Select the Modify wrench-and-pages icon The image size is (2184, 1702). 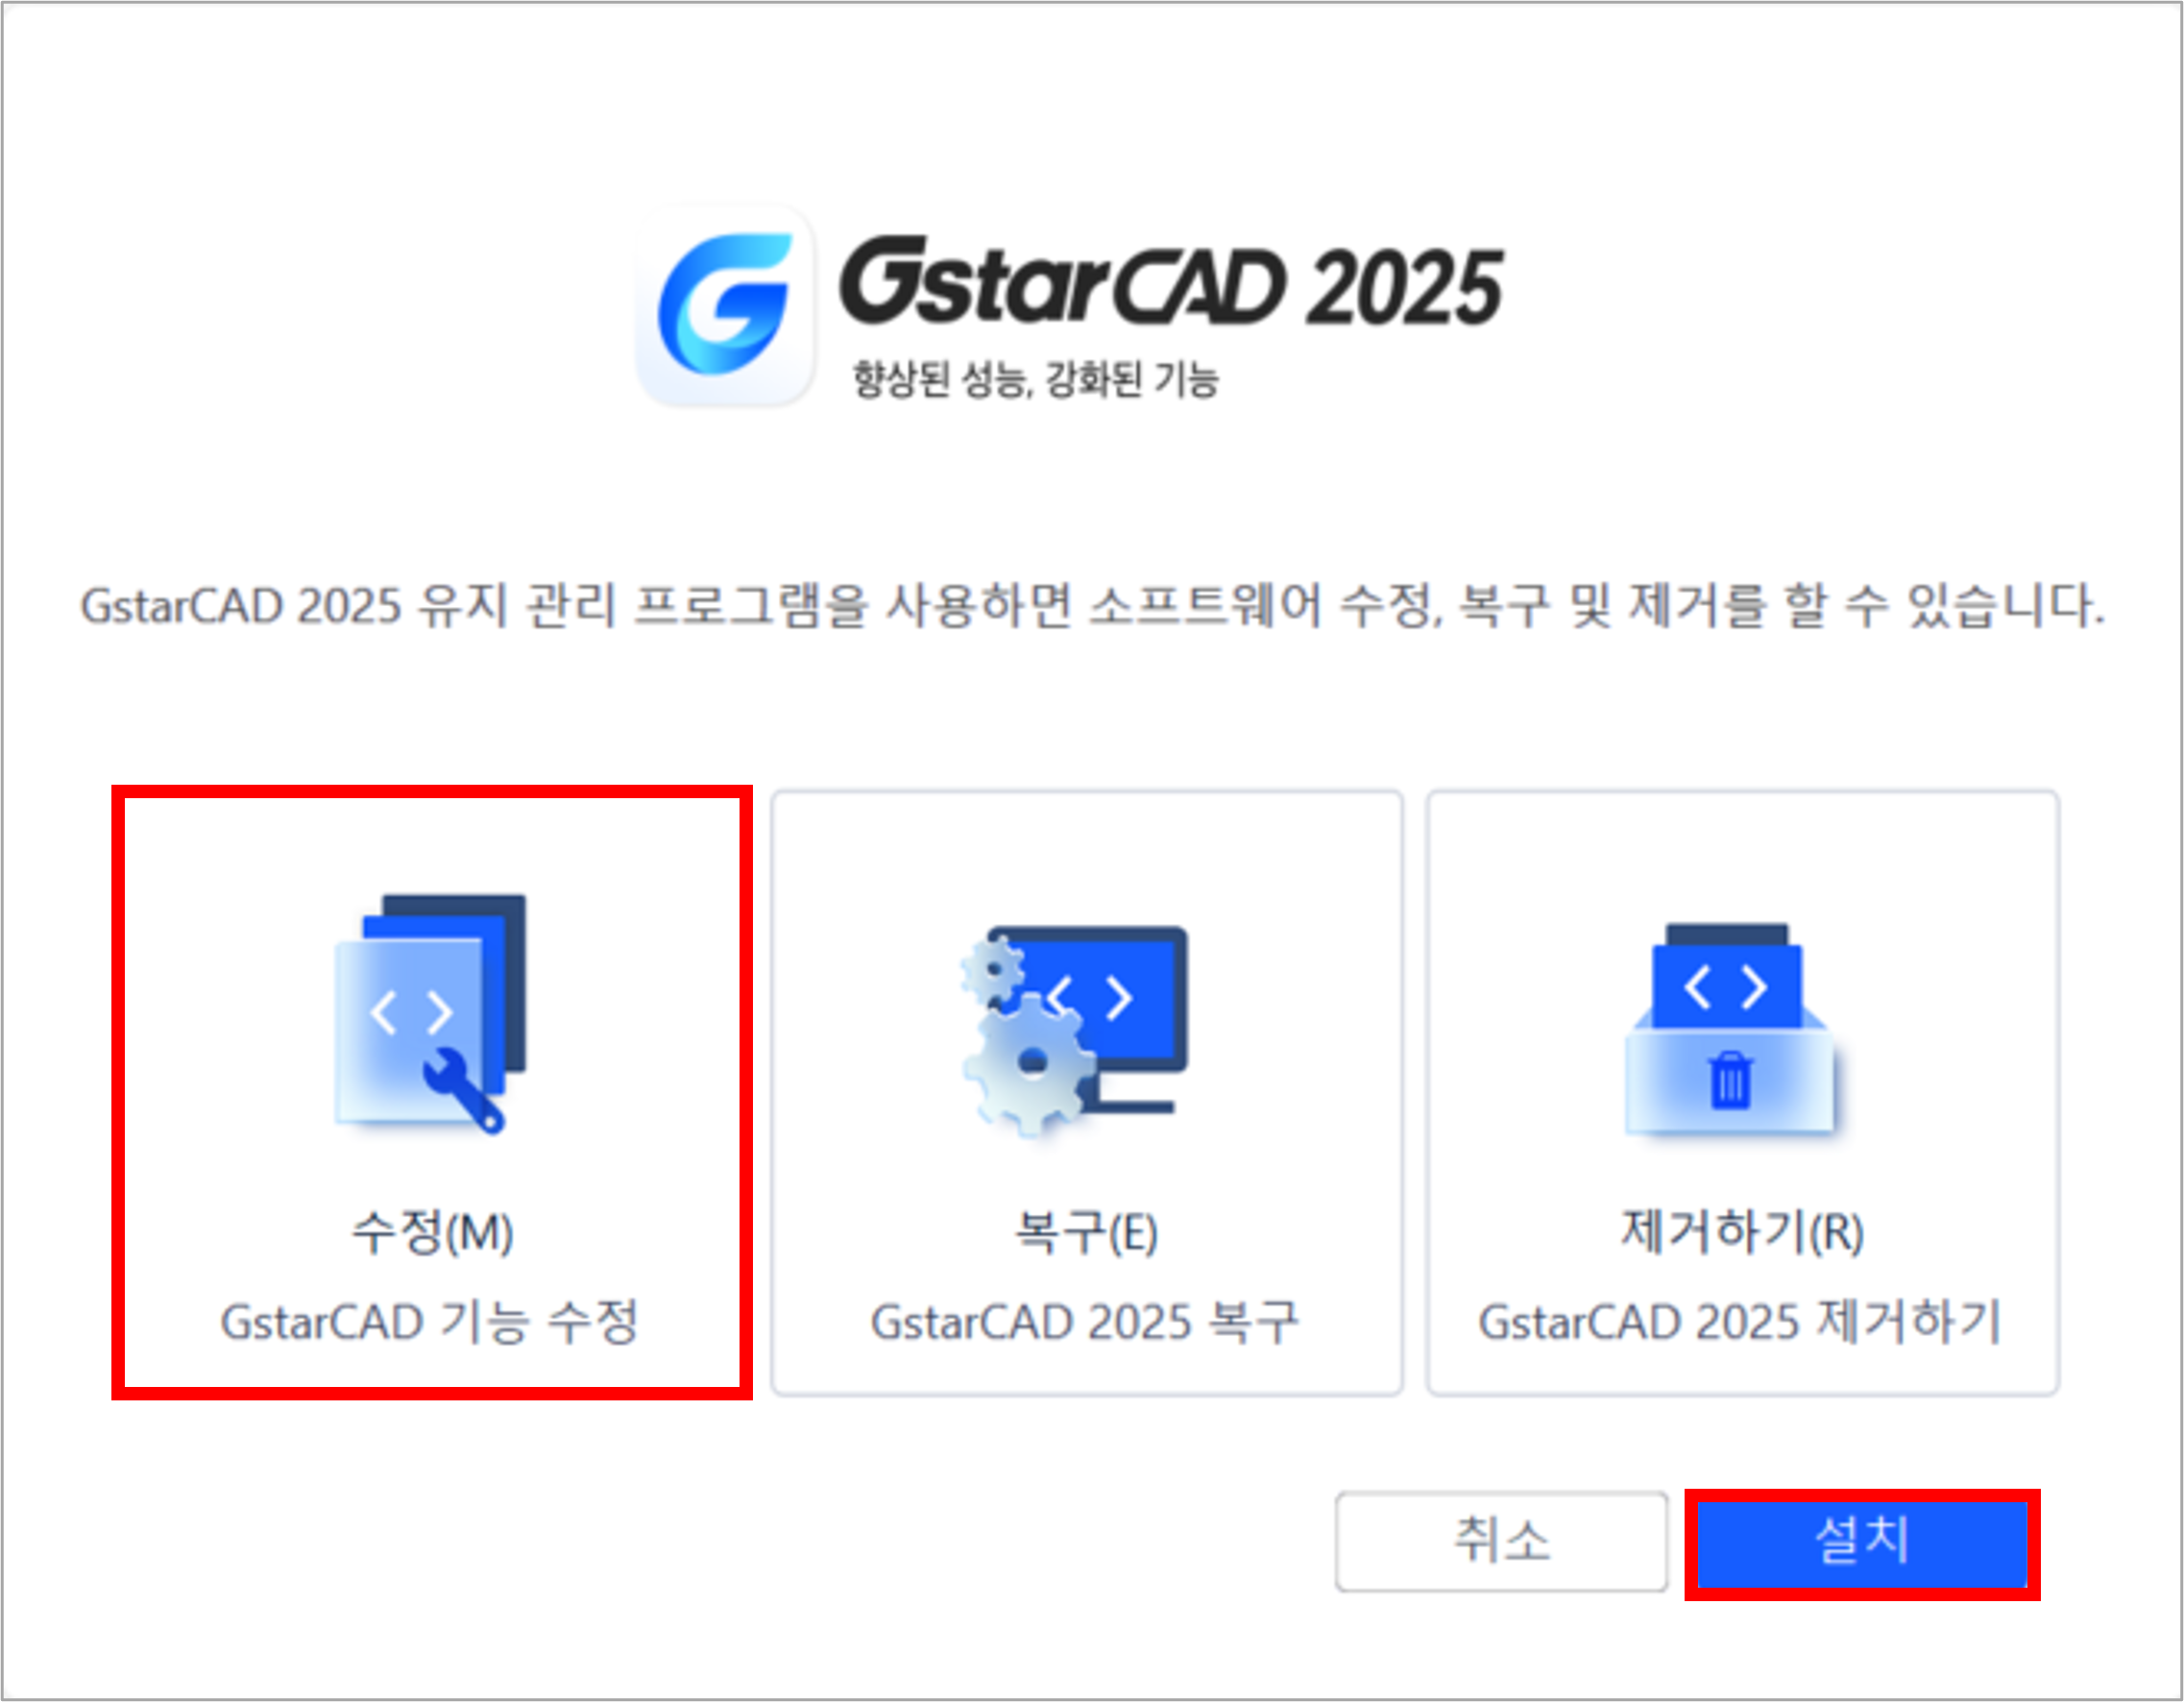pyautogui.click(x=430, y=1014)
